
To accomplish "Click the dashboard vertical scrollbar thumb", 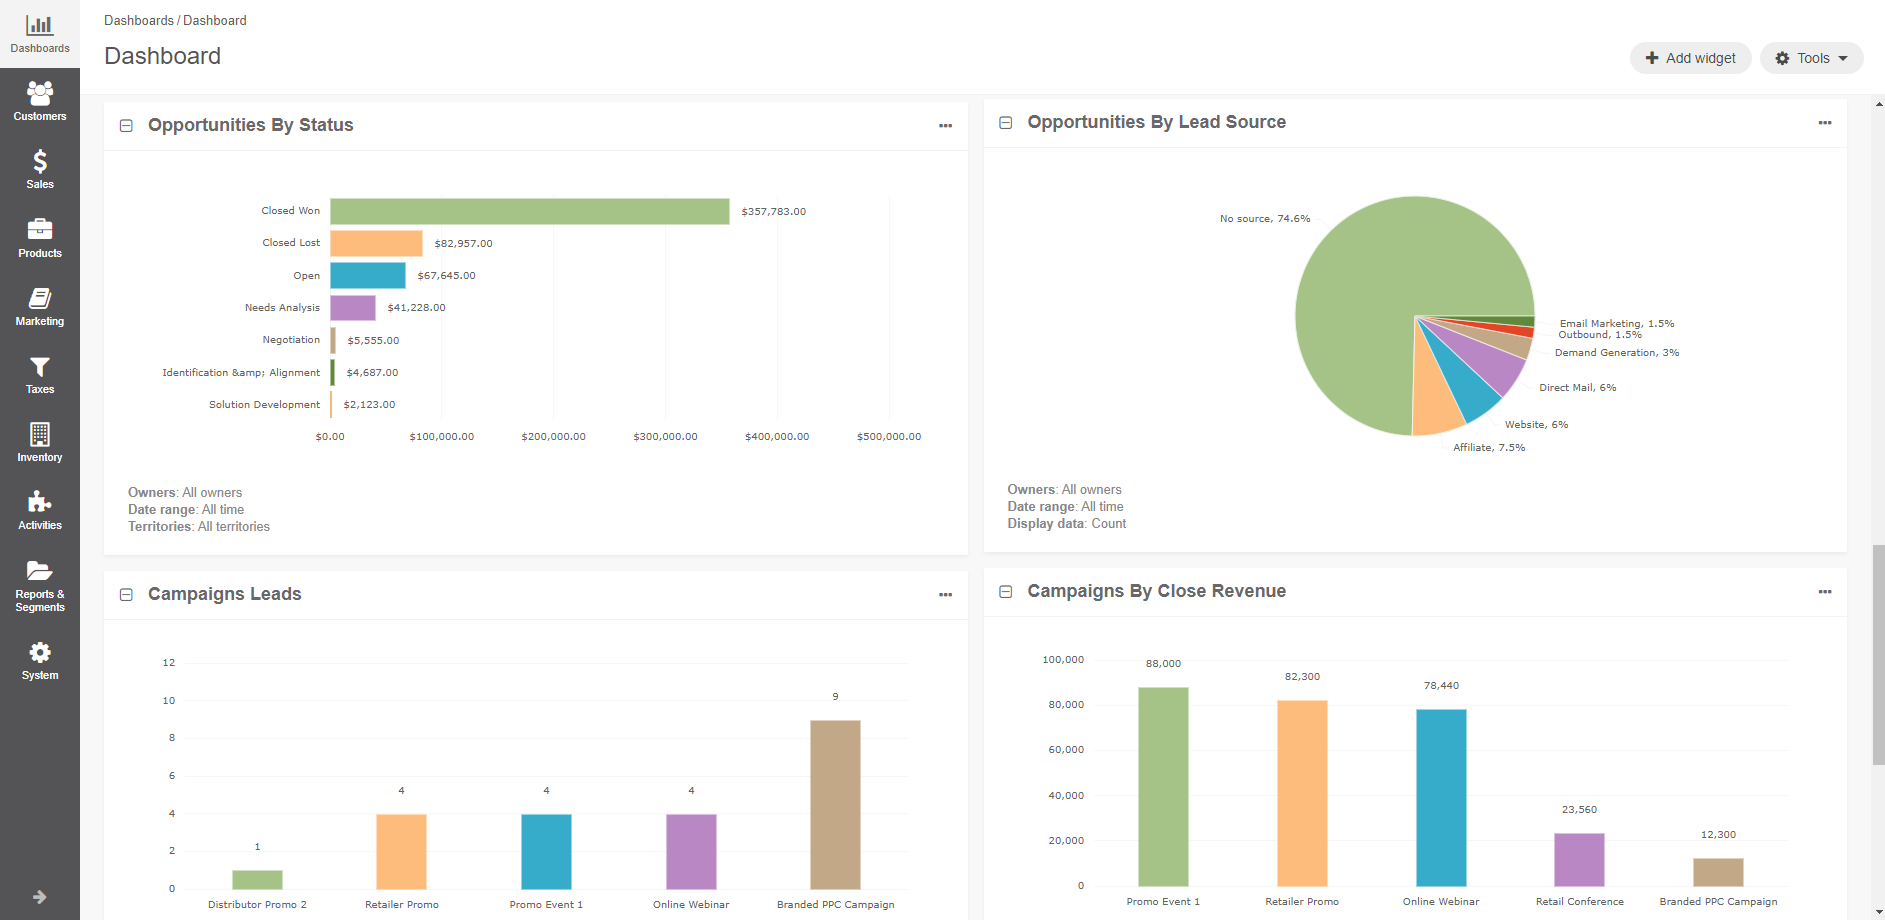I will [1878, 655].
